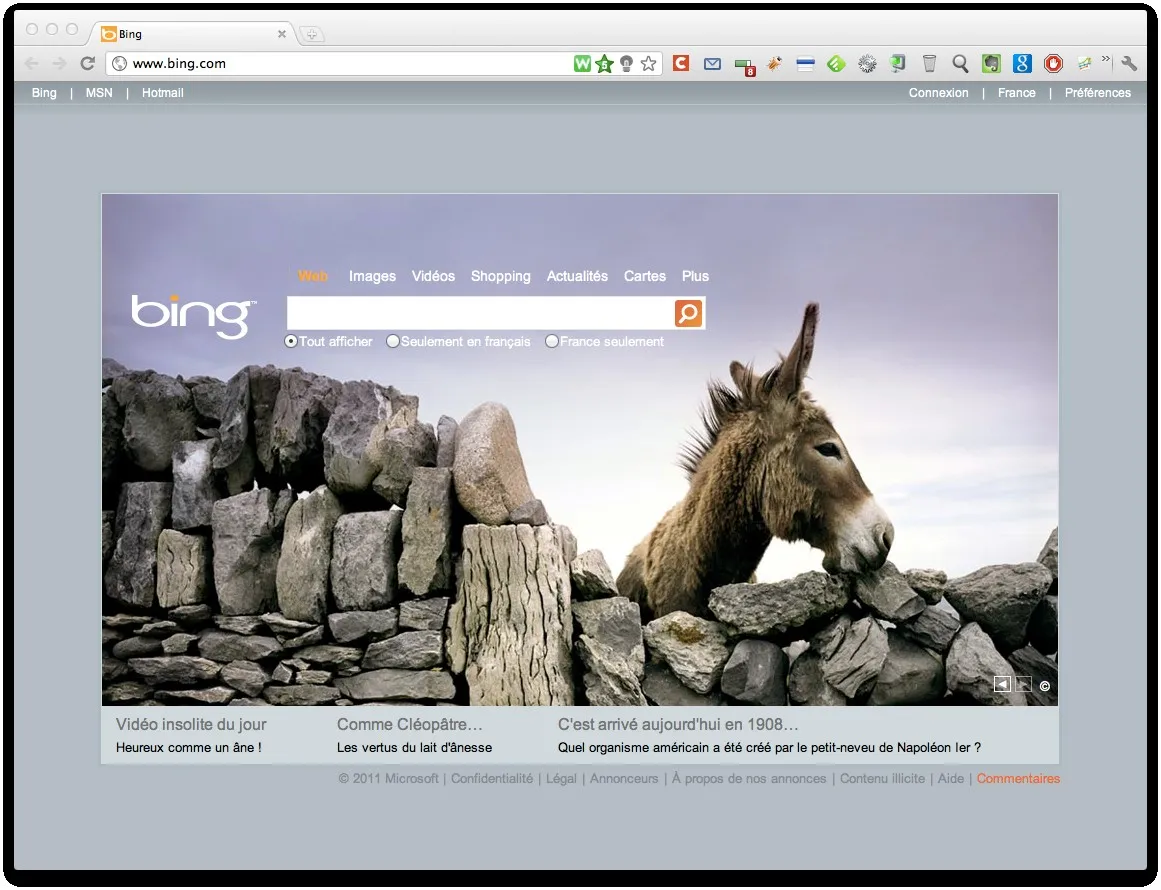Open 'À propos de nos annonces' link

coord(749,779)
